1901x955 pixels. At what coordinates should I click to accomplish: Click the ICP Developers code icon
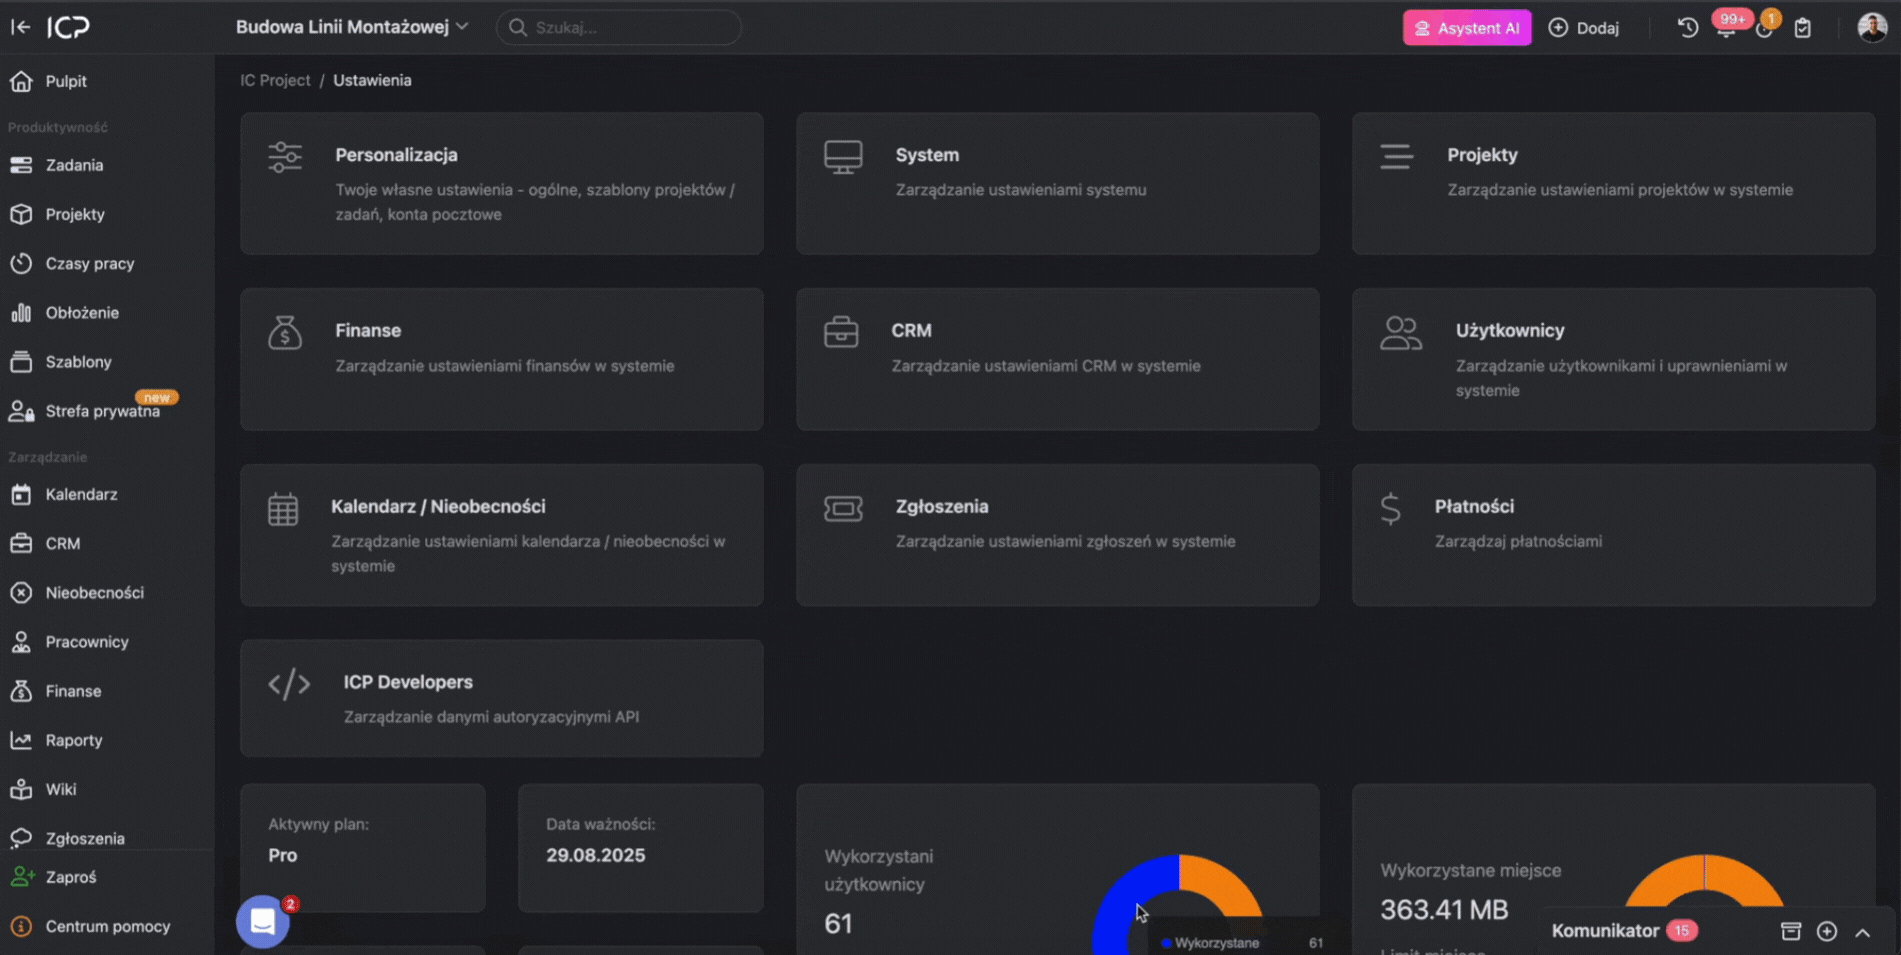(289, 685)
